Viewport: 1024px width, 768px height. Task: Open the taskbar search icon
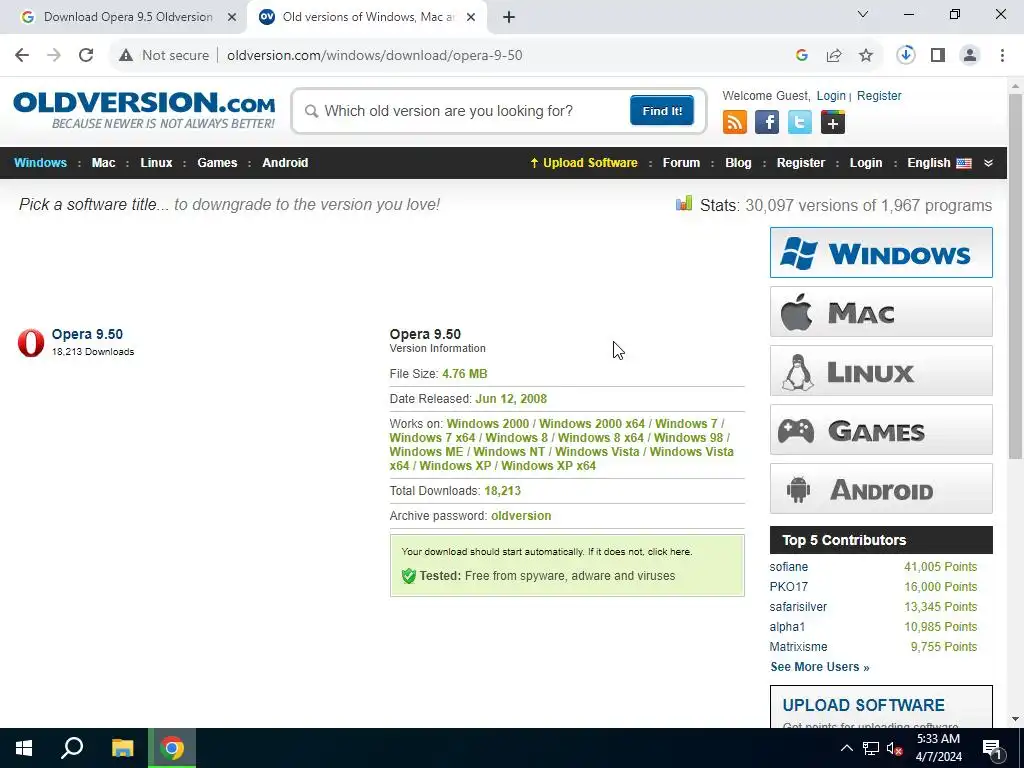72,748
